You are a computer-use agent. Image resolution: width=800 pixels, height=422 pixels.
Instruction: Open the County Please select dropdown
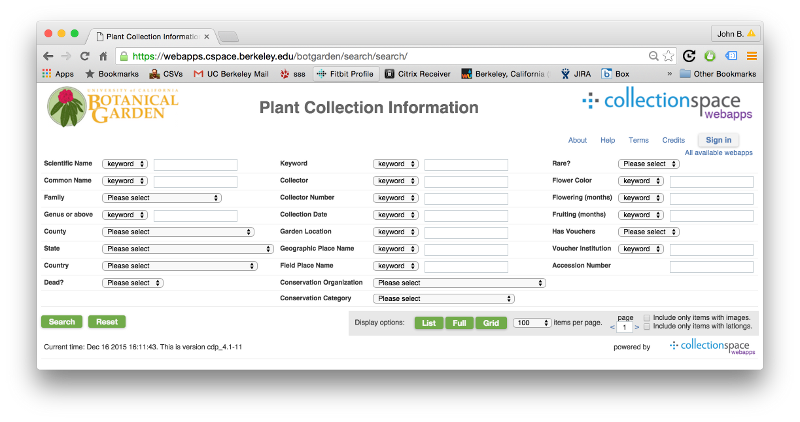coord(178,232)
